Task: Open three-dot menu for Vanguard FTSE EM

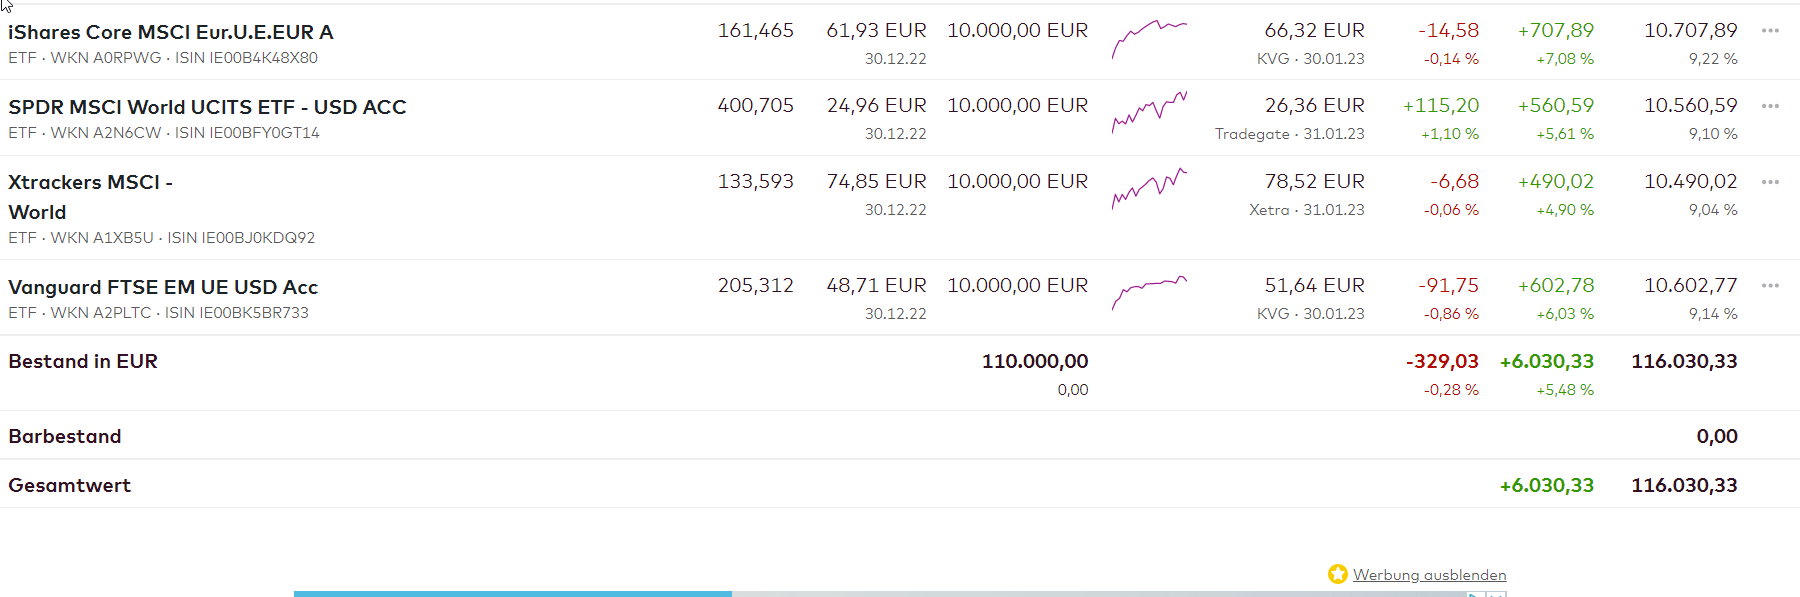Action: pos(1770,286)
